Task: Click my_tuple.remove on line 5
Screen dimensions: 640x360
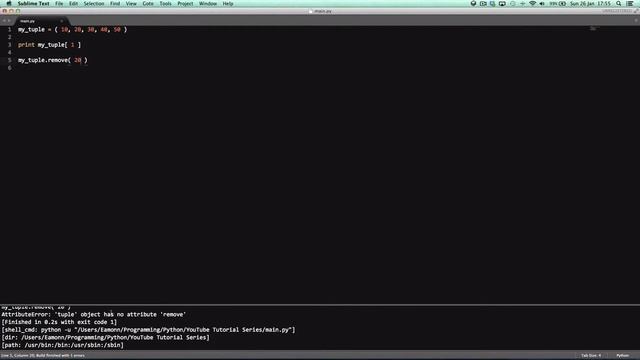Action: click(43, 60)
